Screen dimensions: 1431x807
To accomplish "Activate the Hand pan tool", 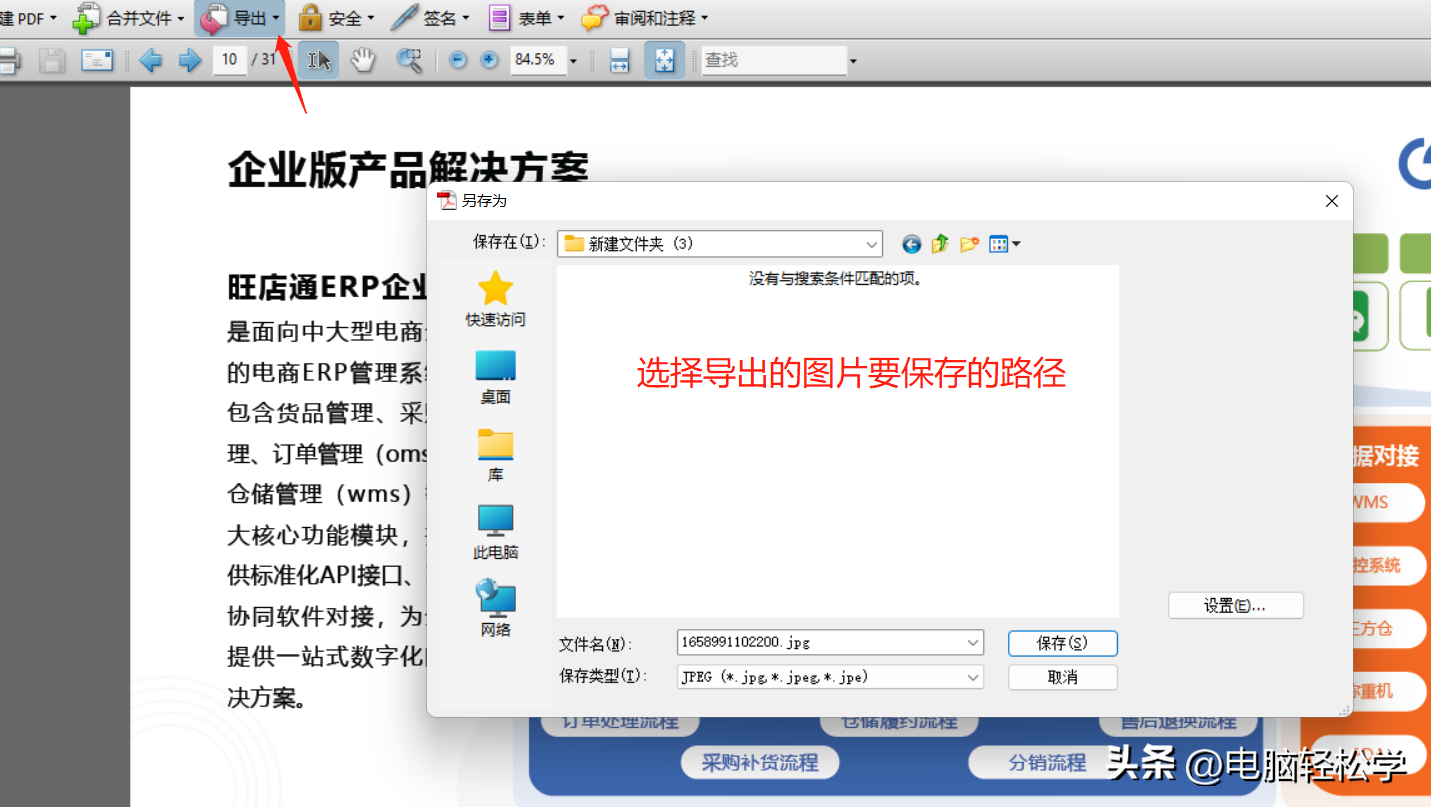I will [x=362, y=60].
